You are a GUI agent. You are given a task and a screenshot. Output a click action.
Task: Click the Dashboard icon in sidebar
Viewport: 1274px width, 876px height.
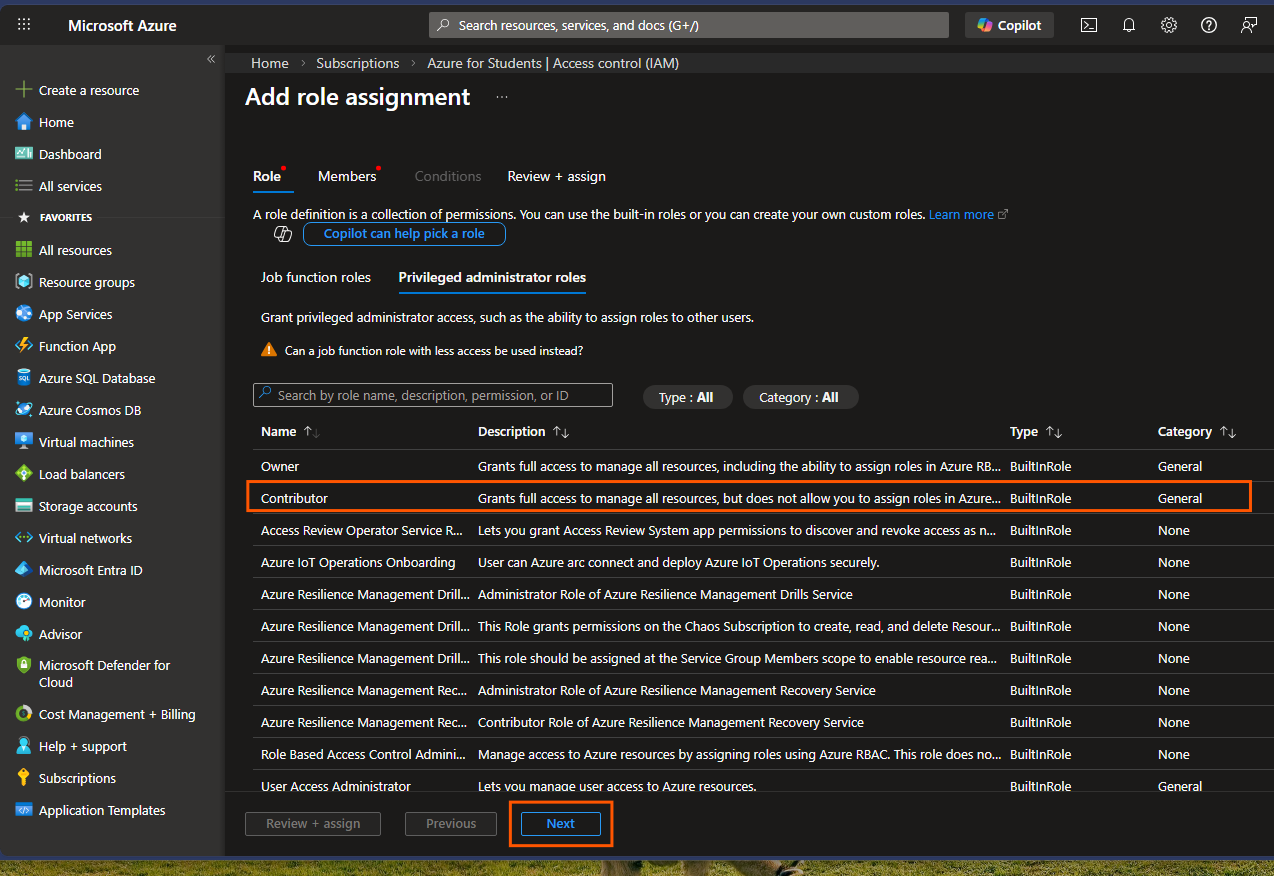coord(24,154)
